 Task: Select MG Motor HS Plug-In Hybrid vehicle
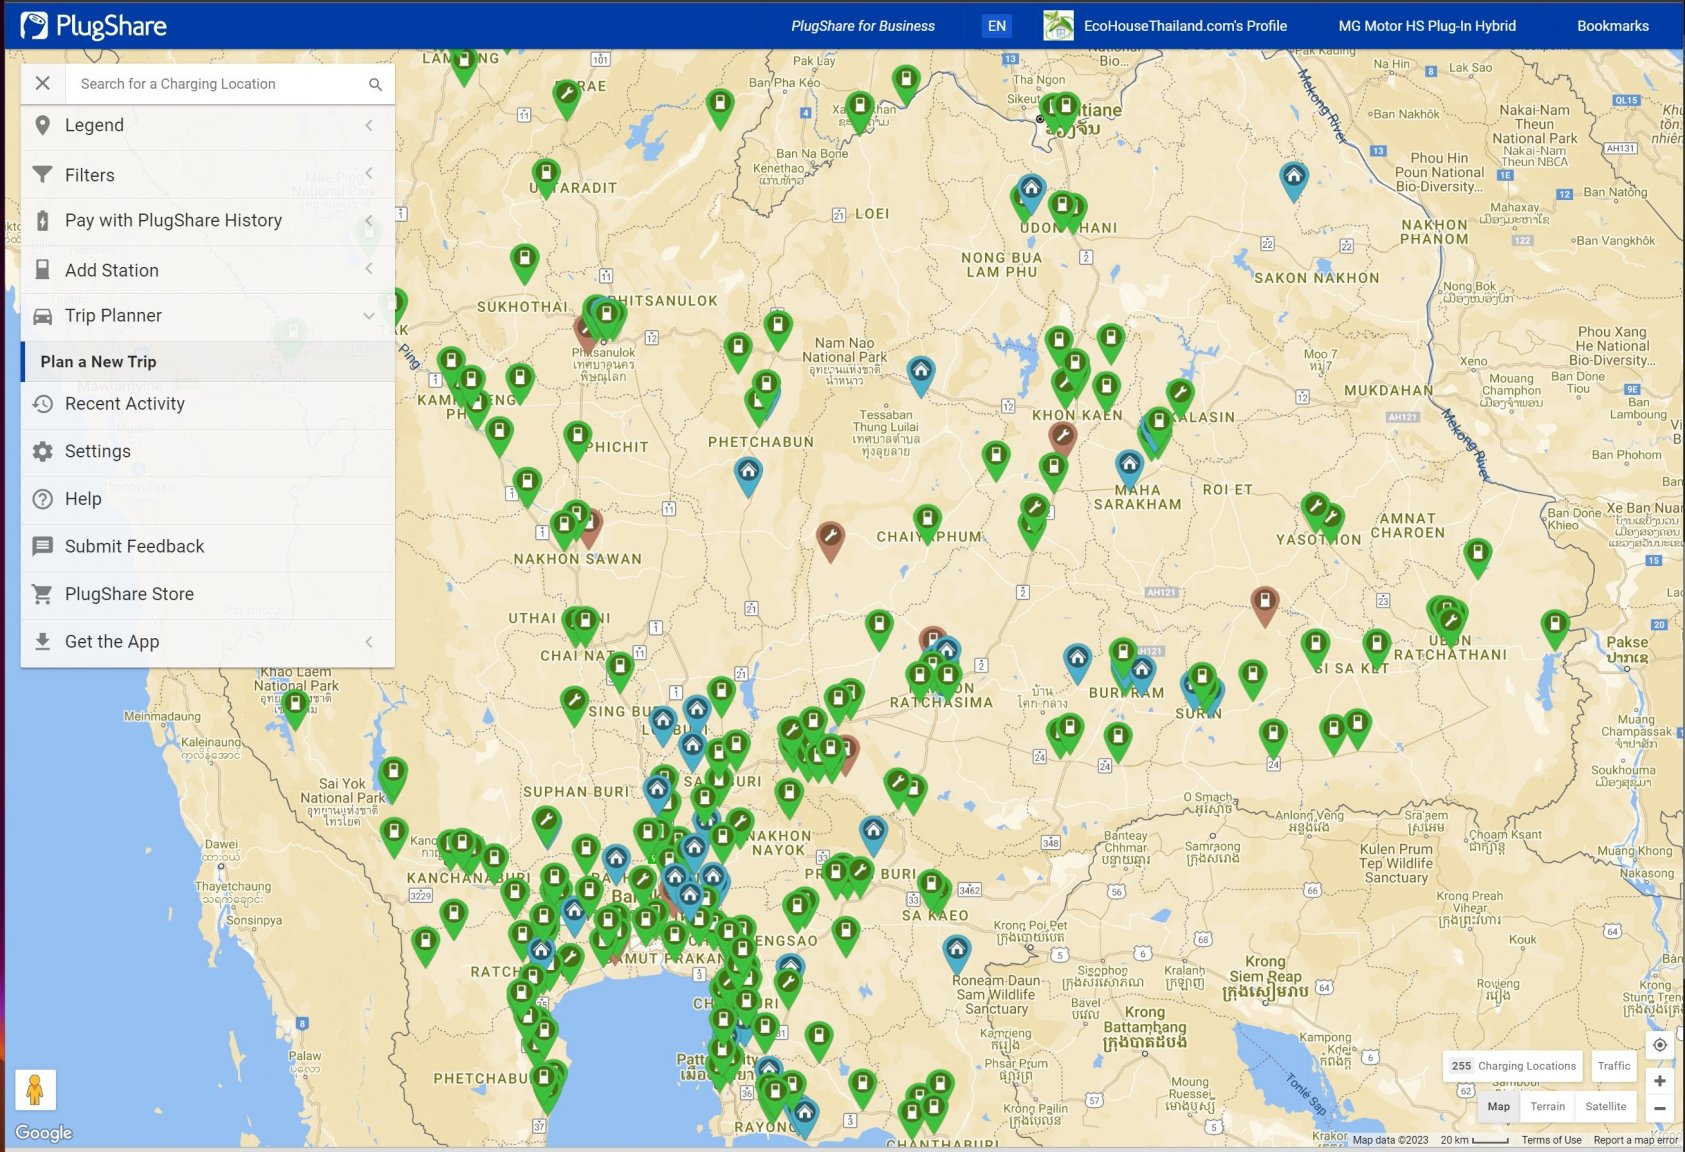click(1427, 26)
